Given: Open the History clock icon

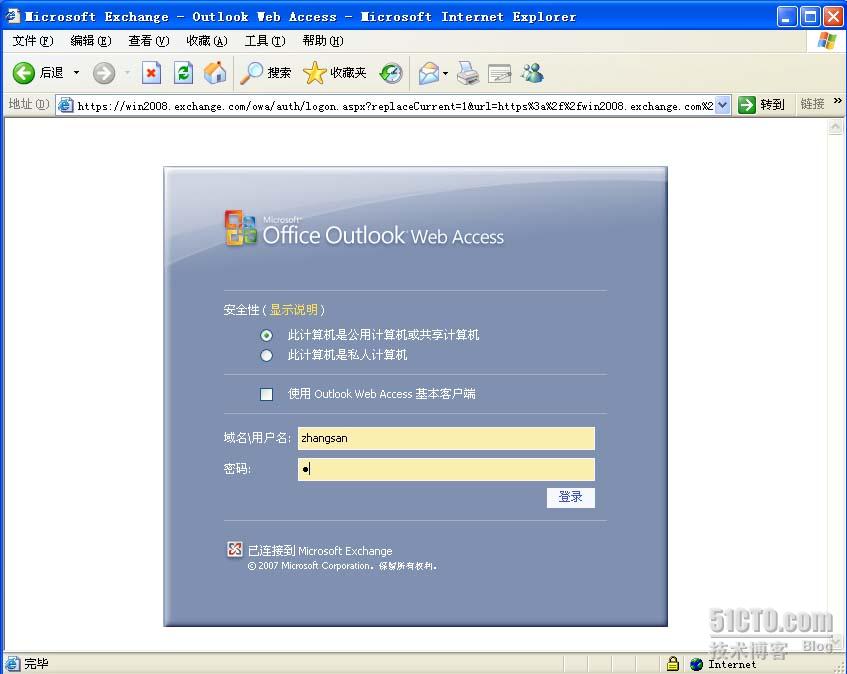Looking at the screenshot, I should point(391,73).
